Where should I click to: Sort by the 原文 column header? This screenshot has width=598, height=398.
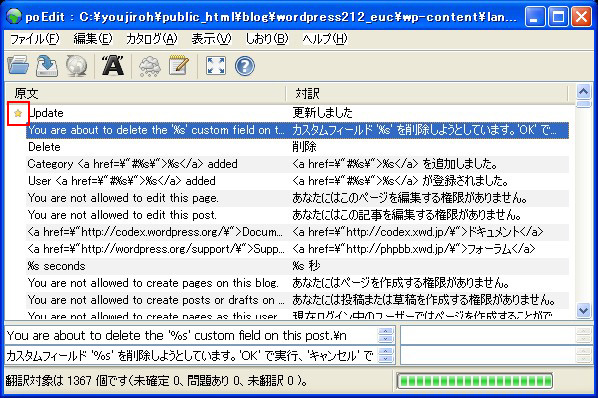pyautogui.click(x=145, y=93)
